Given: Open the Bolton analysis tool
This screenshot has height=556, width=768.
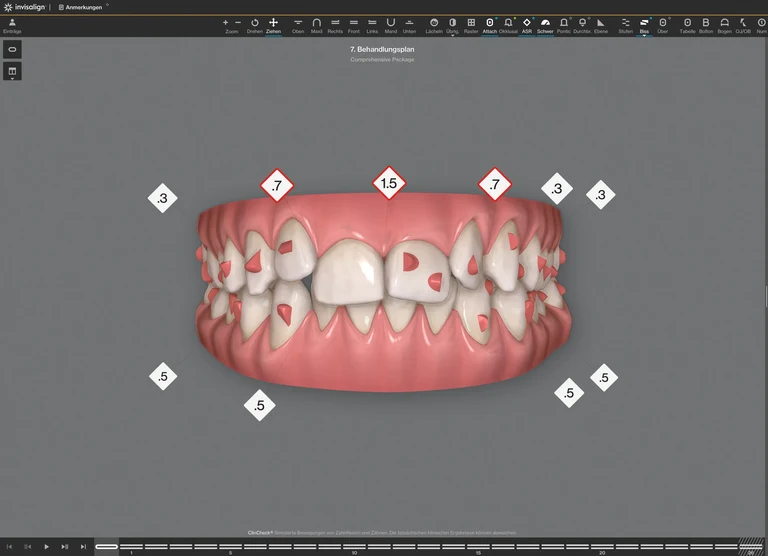Looking at the screenshot, I should pos(706,22).
